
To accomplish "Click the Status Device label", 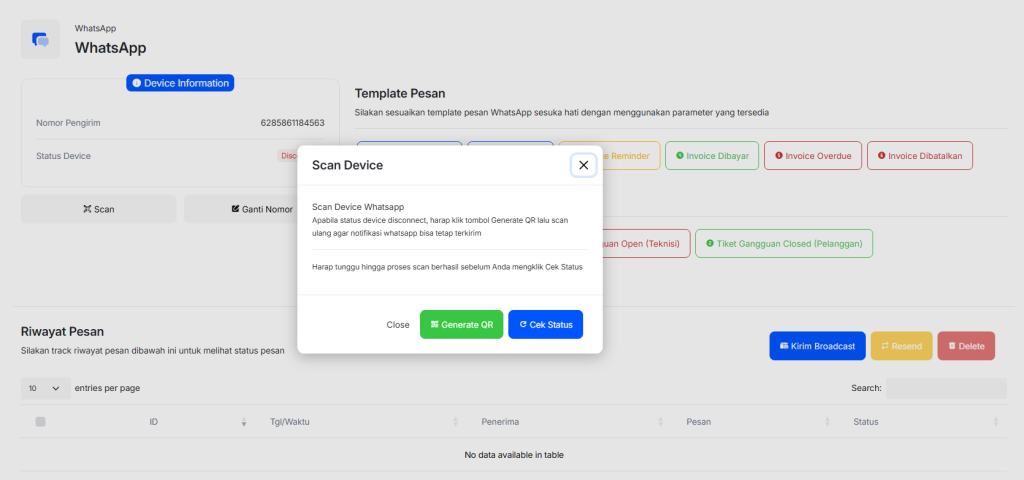I will click(x=63, y=156).
